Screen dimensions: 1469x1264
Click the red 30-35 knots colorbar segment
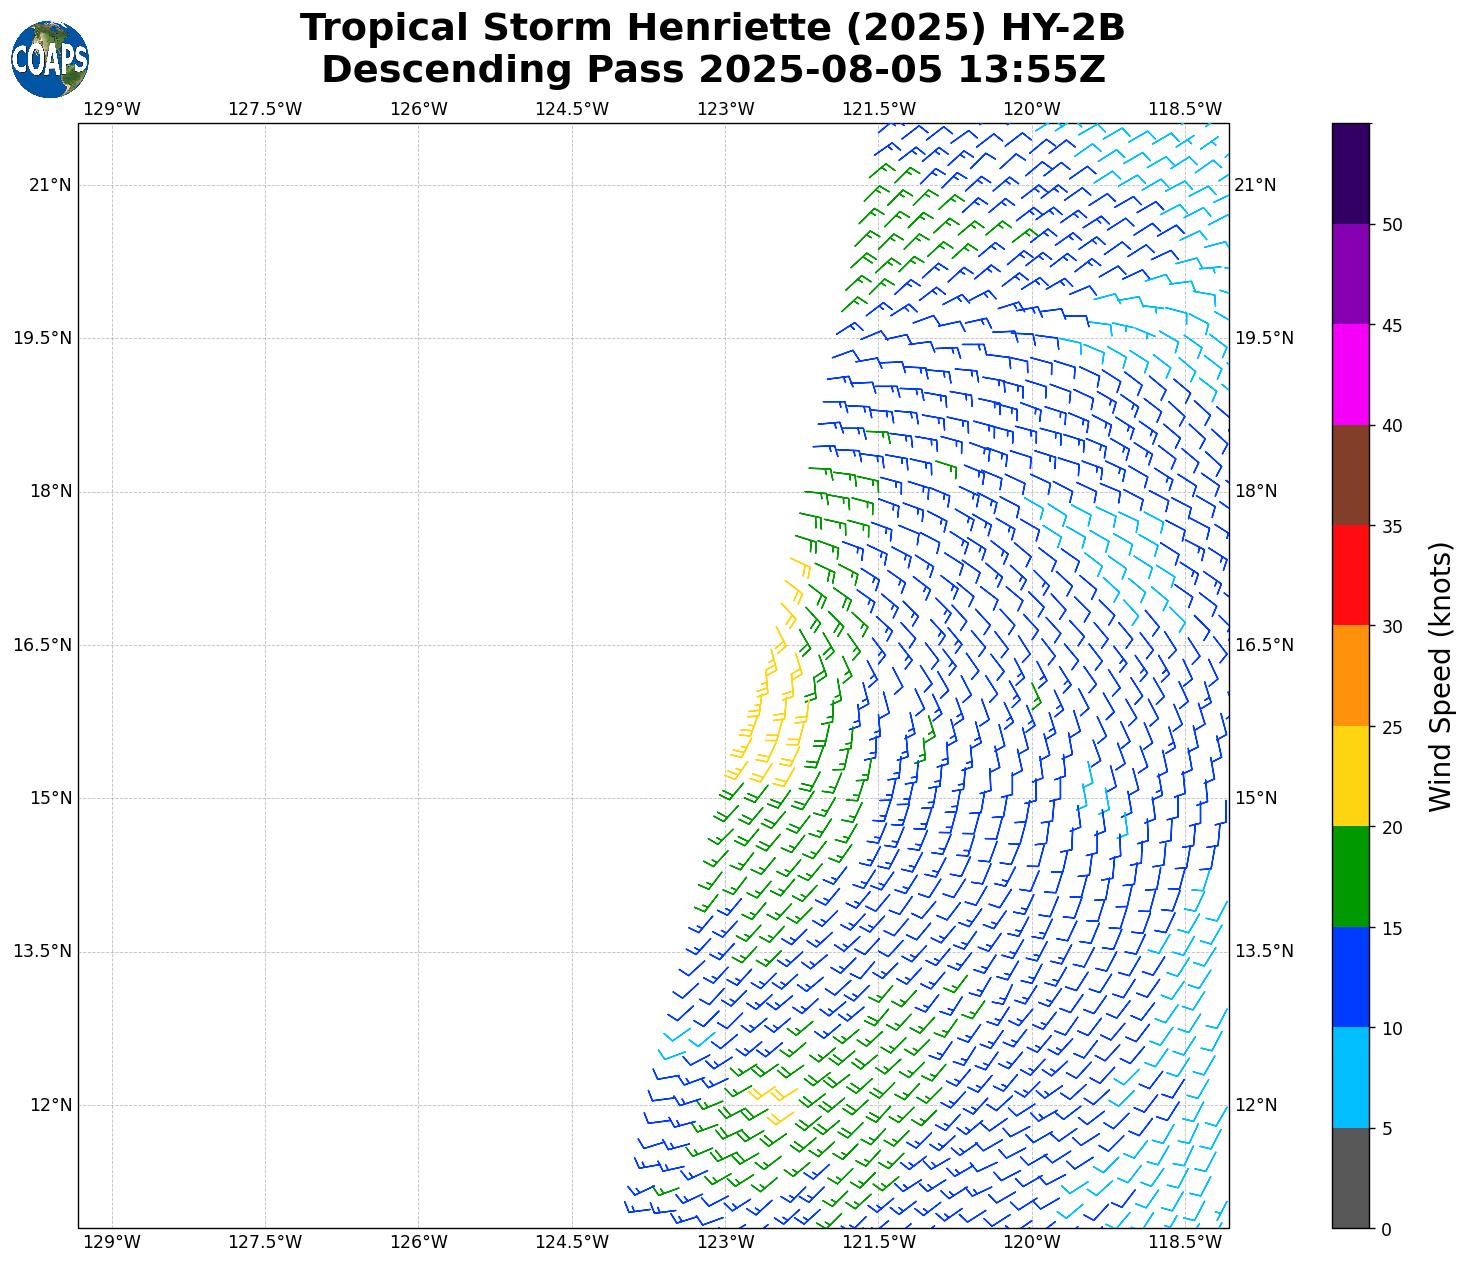tap(1350, 575)
